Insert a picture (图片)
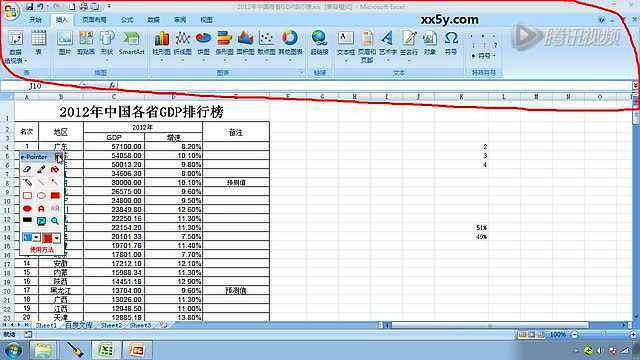640x360 pixels. [x=64, y=42]
